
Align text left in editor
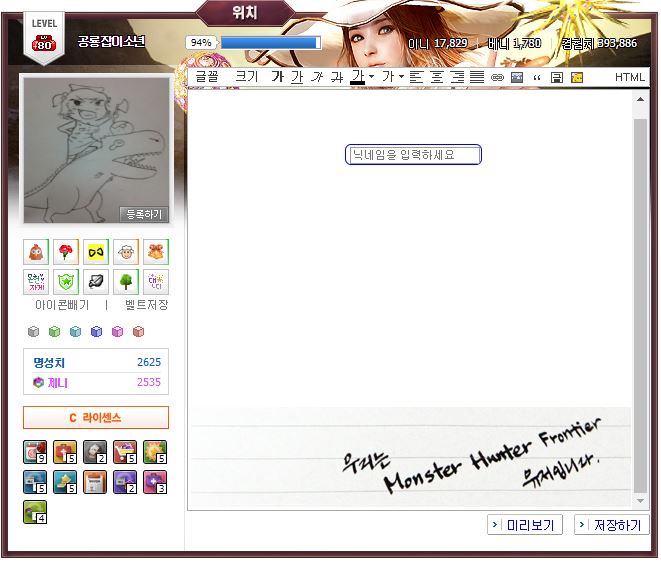[x=416, y=77]
